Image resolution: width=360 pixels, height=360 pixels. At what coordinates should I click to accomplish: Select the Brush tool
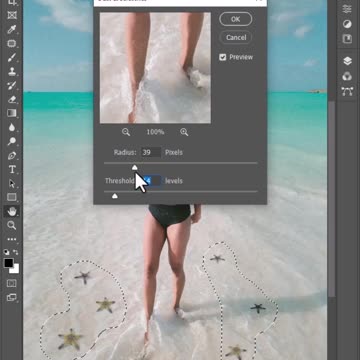(x=12, y=57)
